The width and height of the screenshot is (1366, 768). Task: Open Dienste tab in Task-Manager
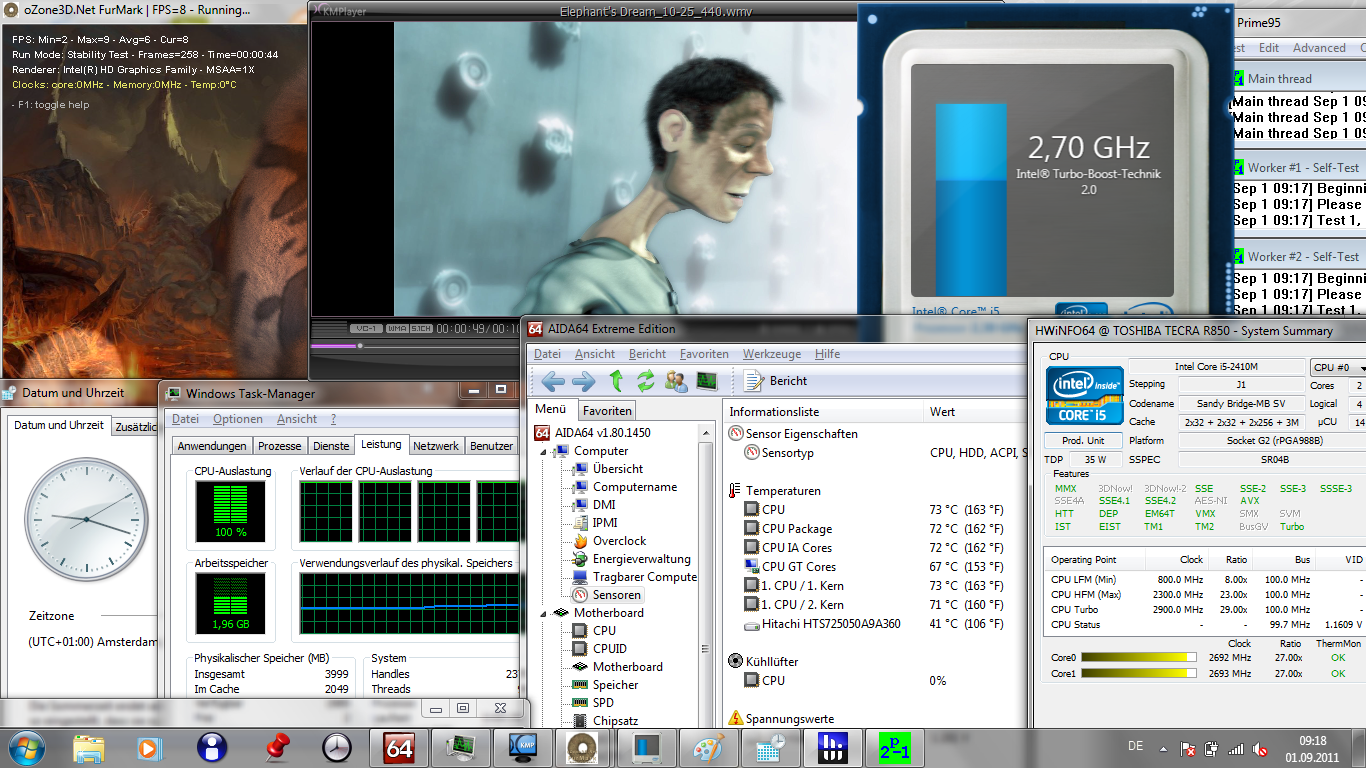coord(331,446)
